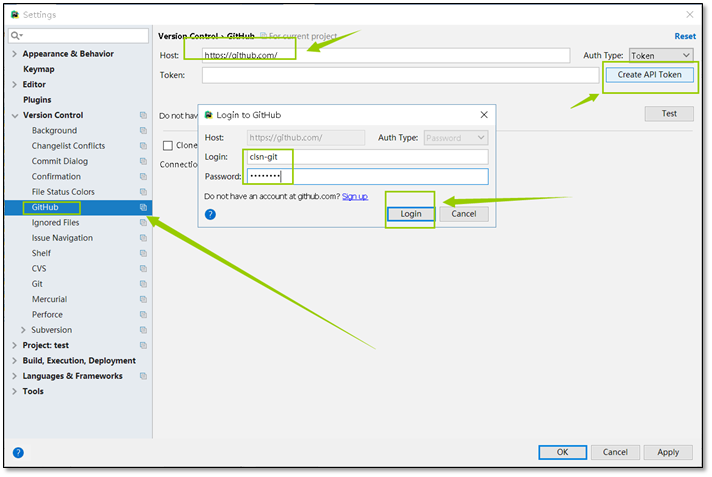Select Keymap in the settings tree
This screenshot has width=712, height=477.
coord(39,69)
